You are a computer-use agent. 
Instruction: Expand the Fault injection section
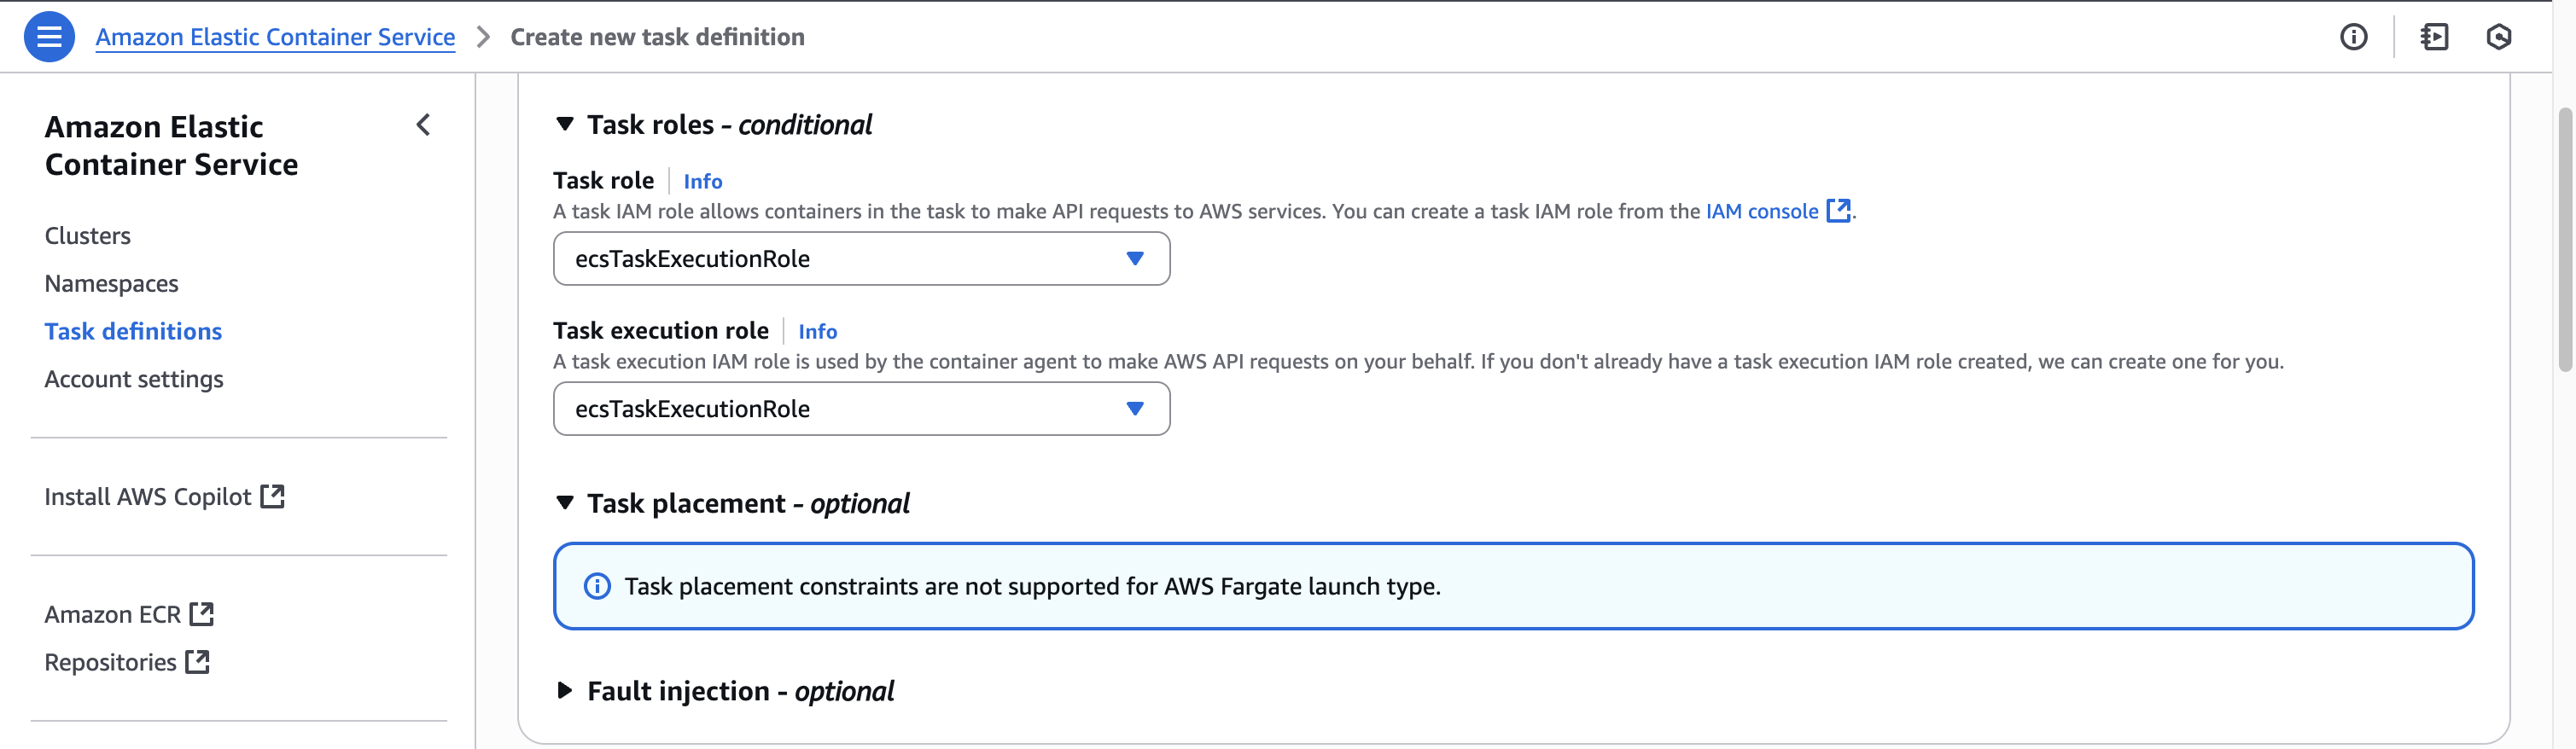(565, 691)
